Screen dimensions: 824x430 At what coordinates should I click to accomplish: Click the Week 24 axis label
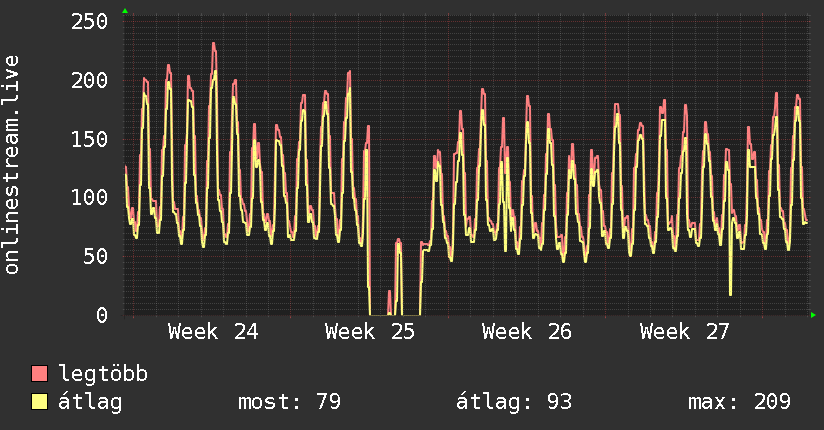pyautogui.click(x=213, y=332)
